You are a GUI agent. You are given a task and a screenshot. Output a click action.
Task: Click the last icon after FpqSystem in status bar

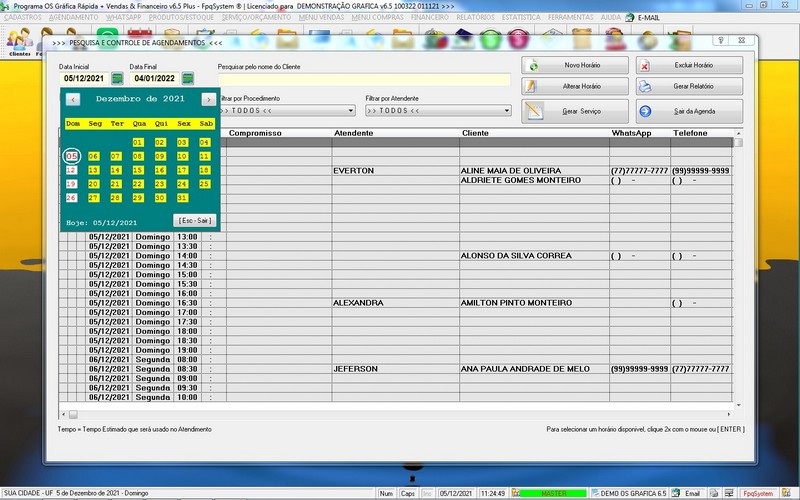point(786,493)
